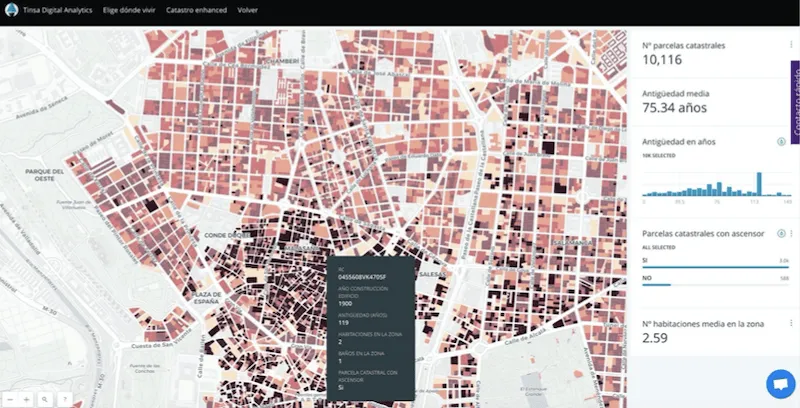
Task: Open options for Nº habitaciones media widget
Action: click(791, 323)
